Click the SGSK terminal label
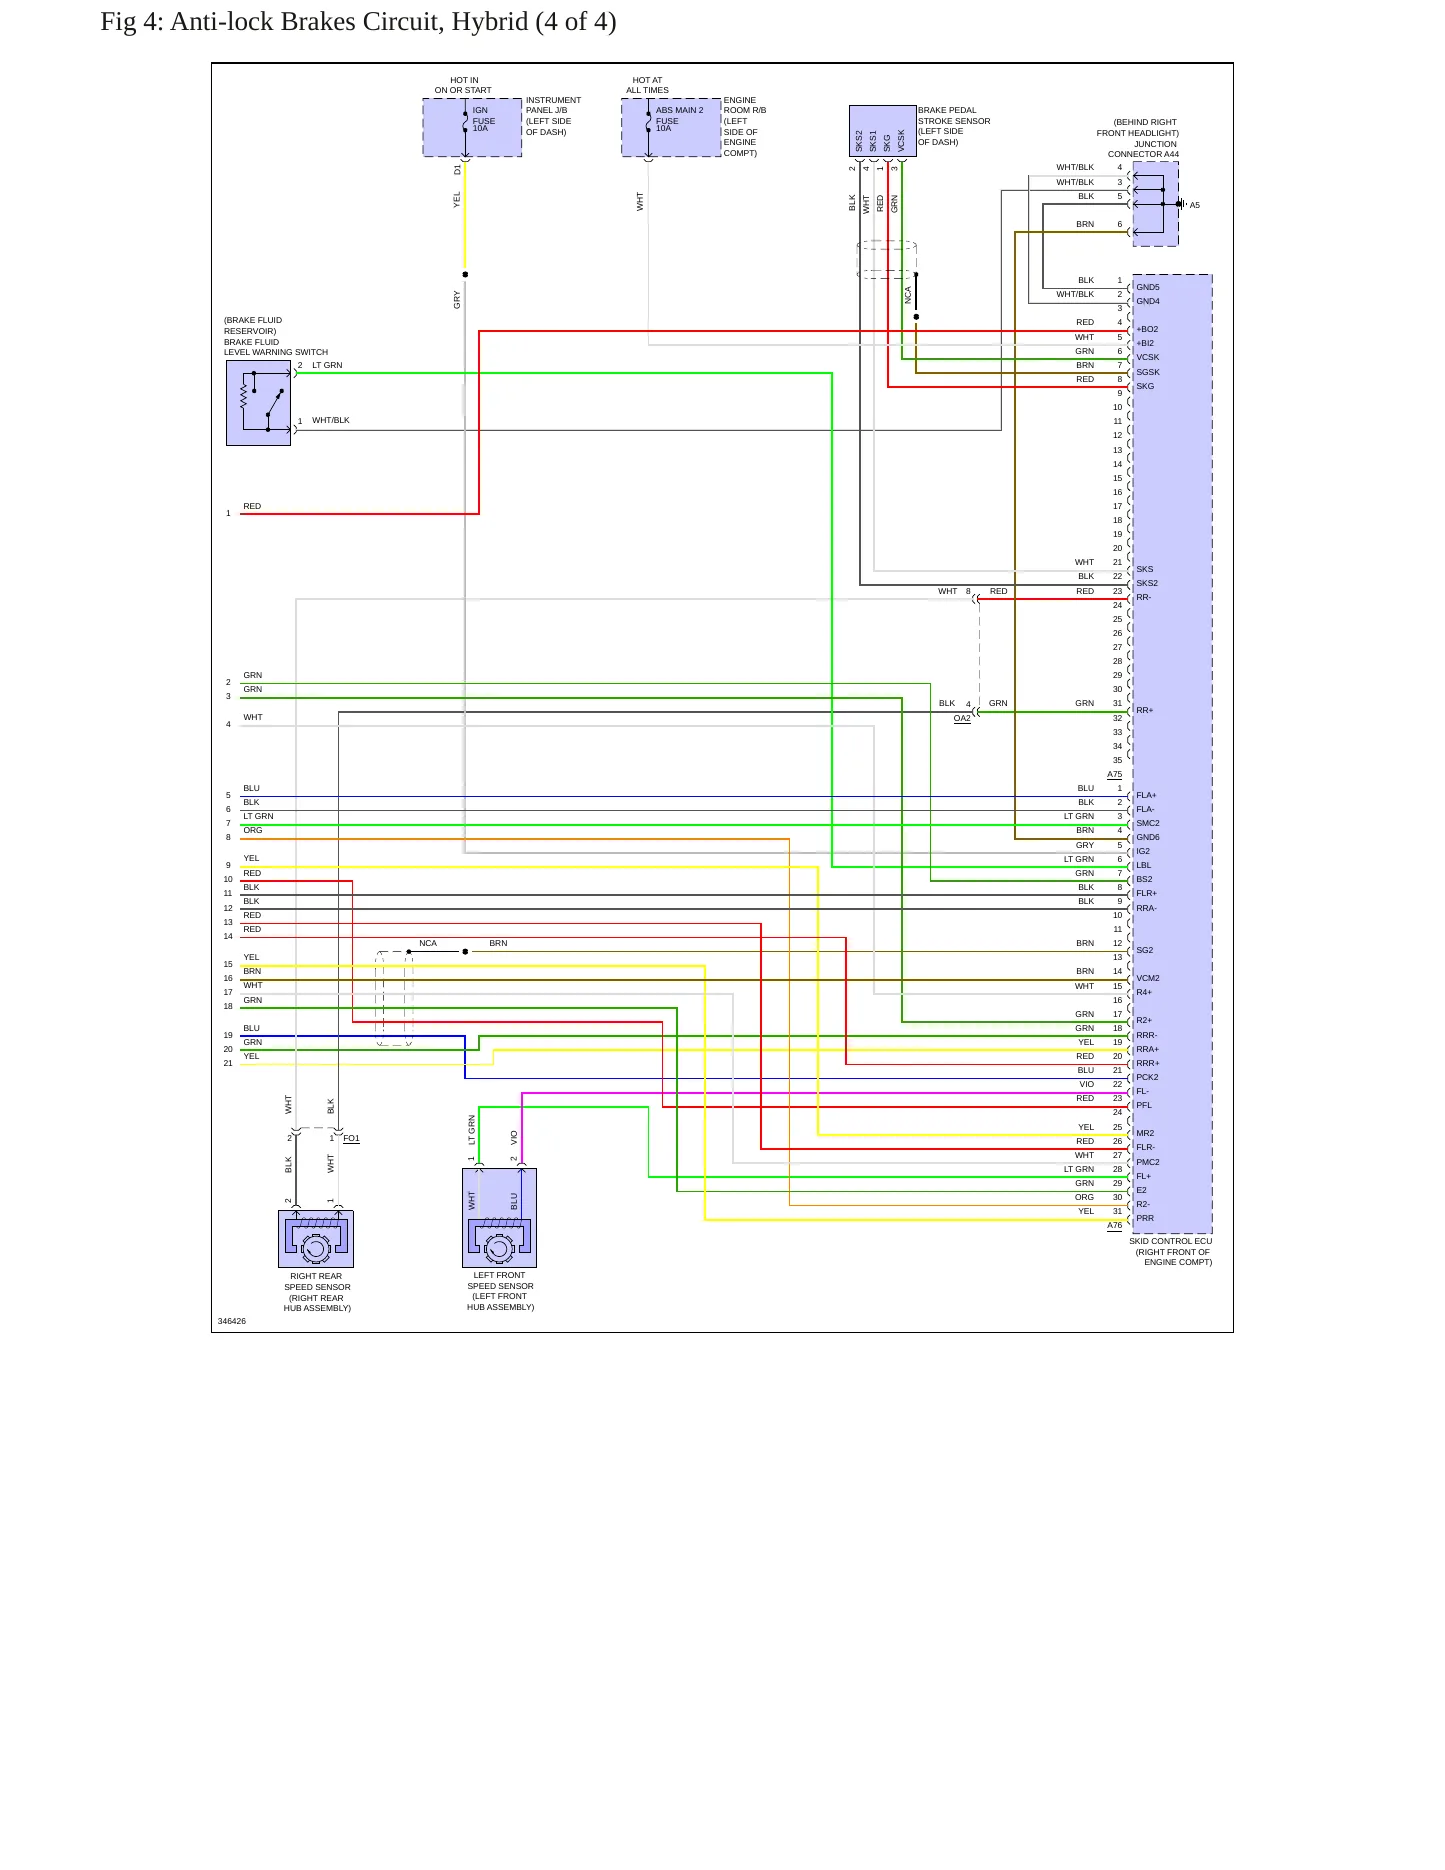 pyautogui.click(x=1148, y=372)
